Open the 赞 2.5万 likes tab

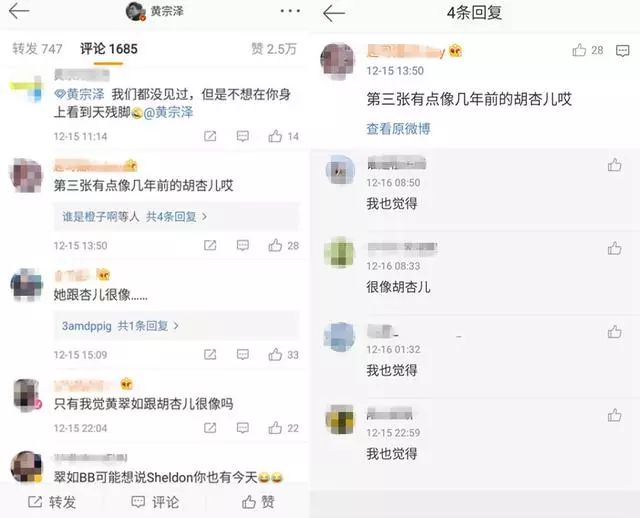273,49
